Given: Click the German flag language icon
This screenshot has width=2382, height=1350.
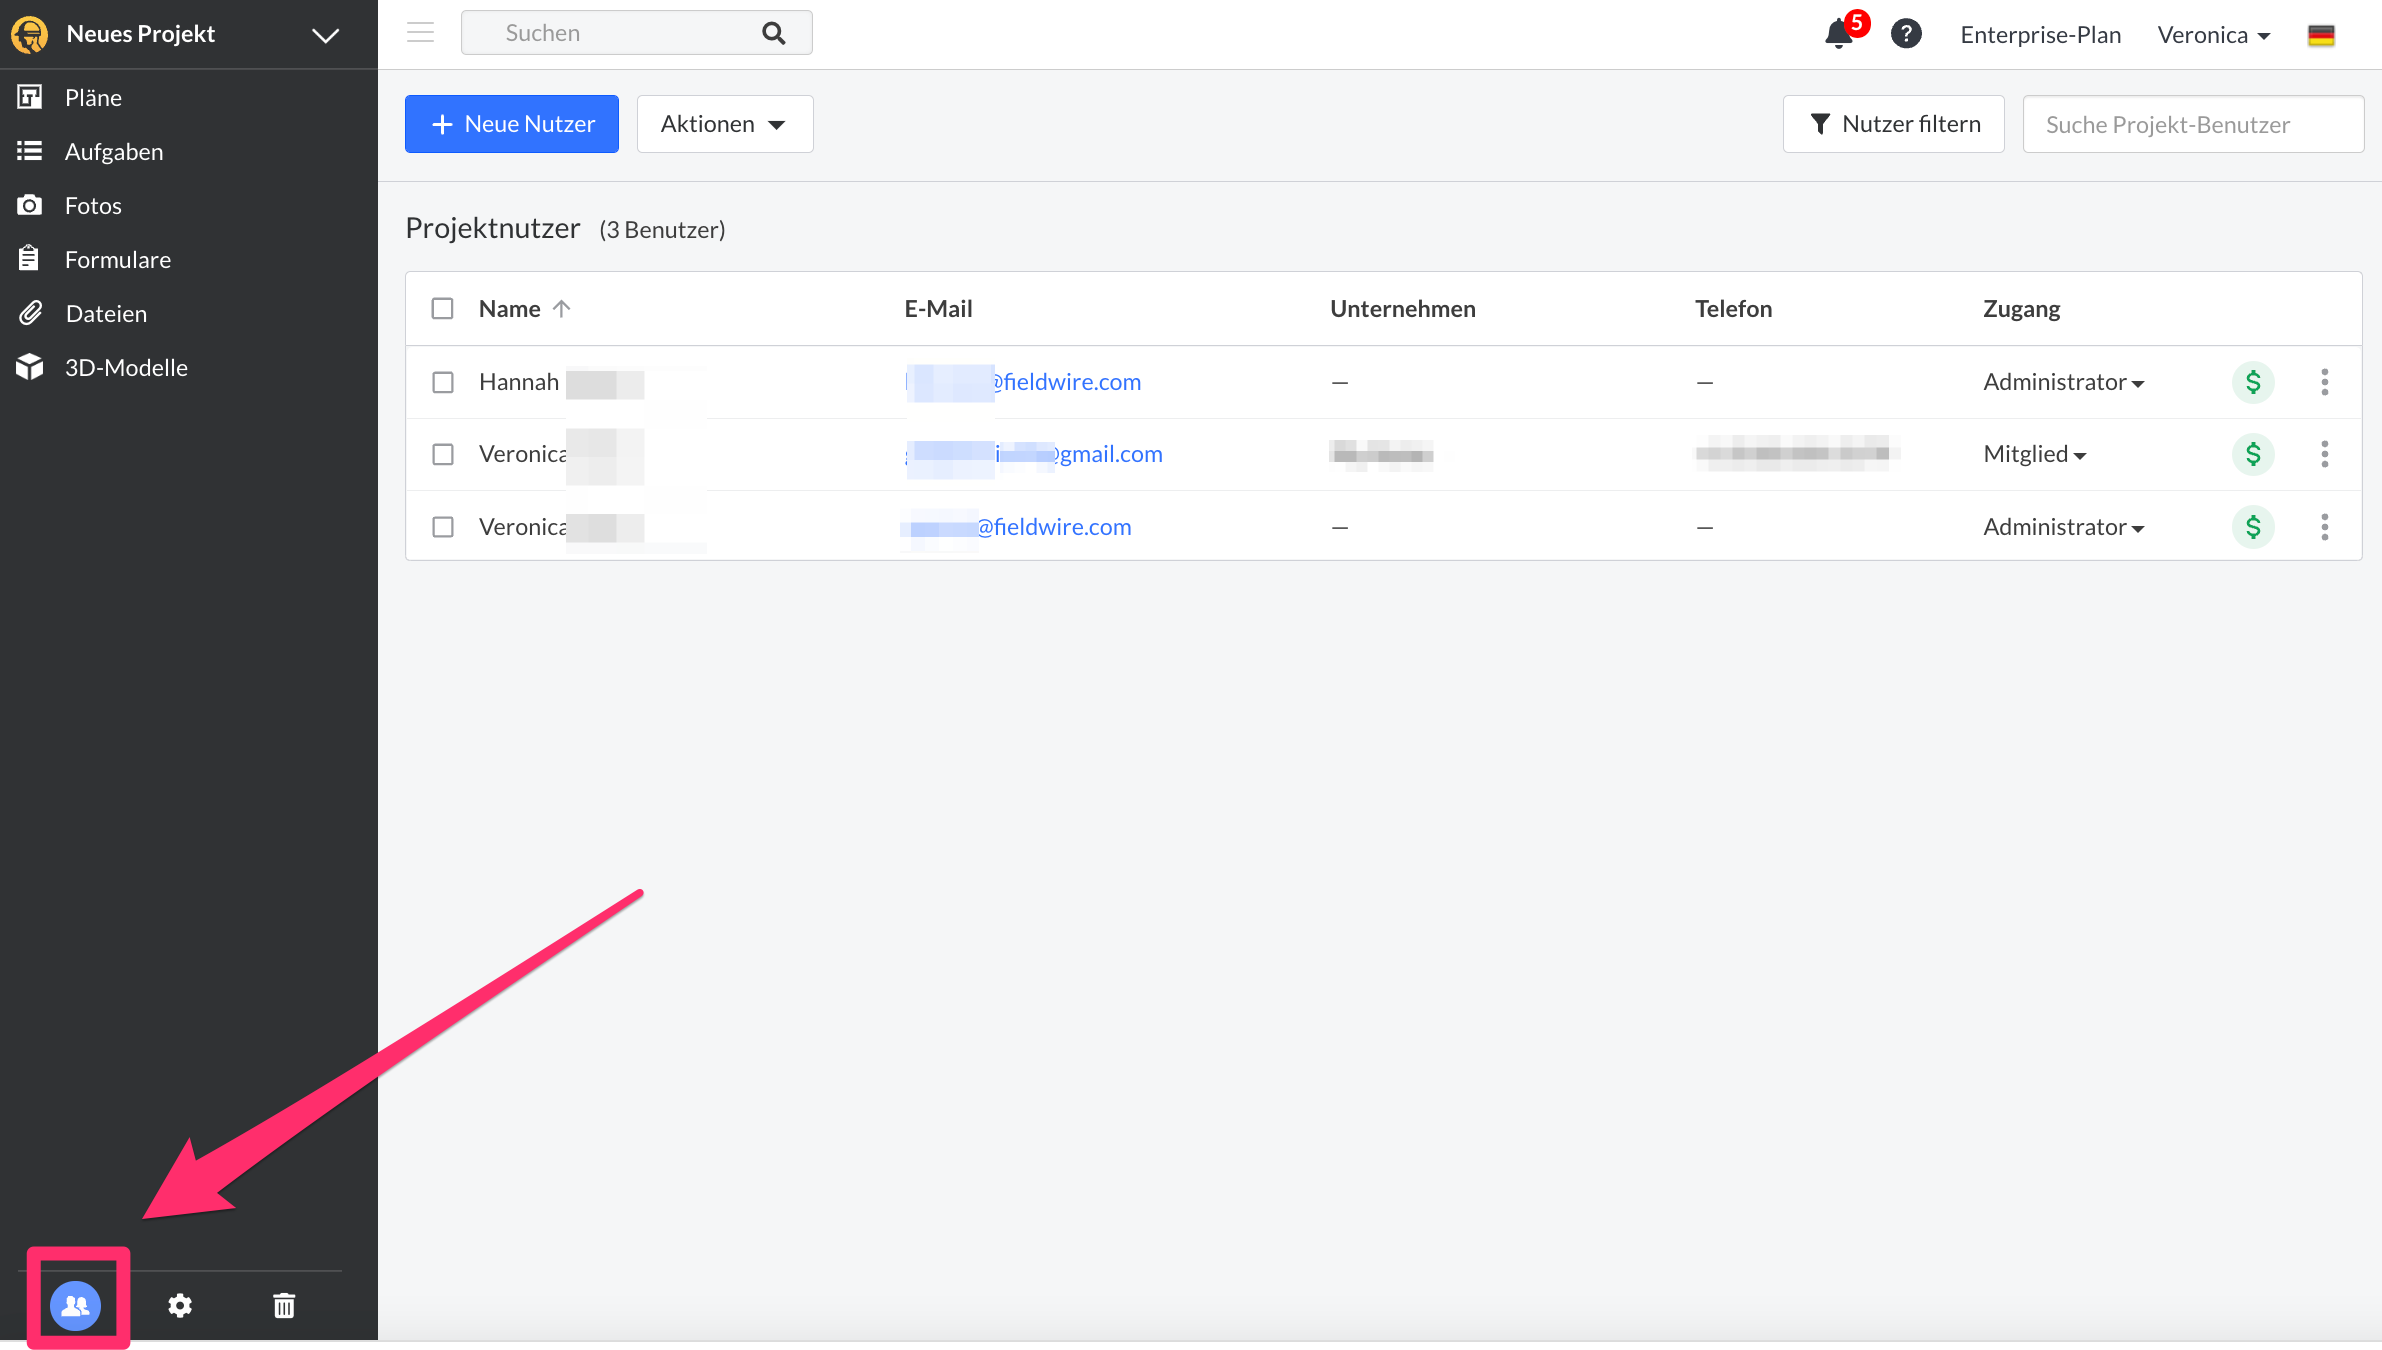Looking at the screenshot, I should point(2321,35).
